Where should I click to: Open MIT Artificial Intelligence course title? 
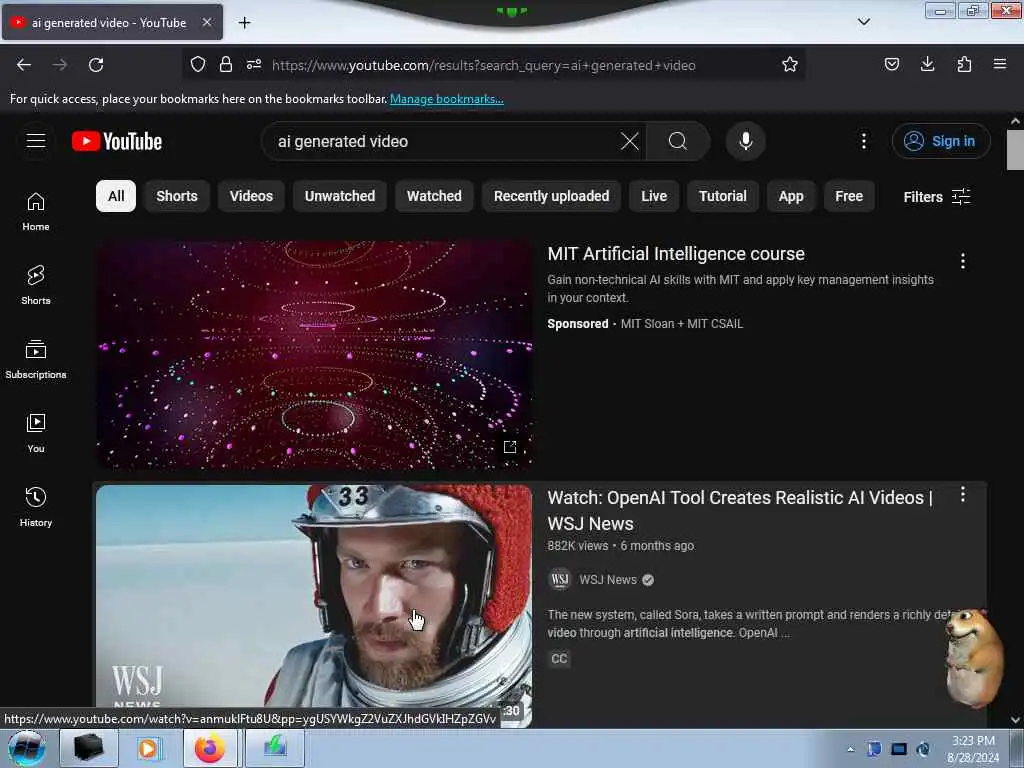676,253
